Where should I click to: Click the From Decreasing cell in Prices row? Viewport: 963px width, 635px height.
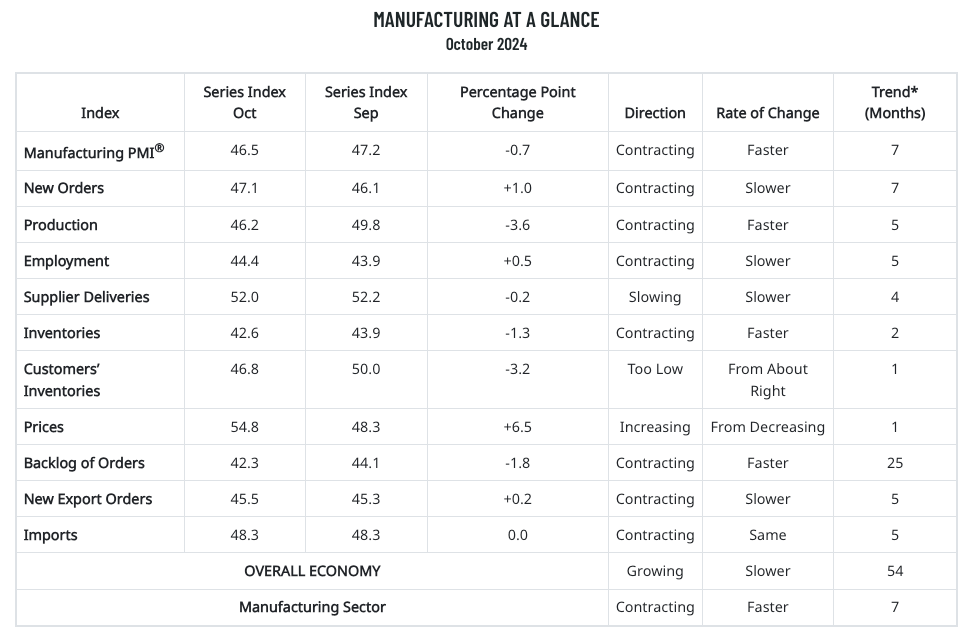pos(768,427)
